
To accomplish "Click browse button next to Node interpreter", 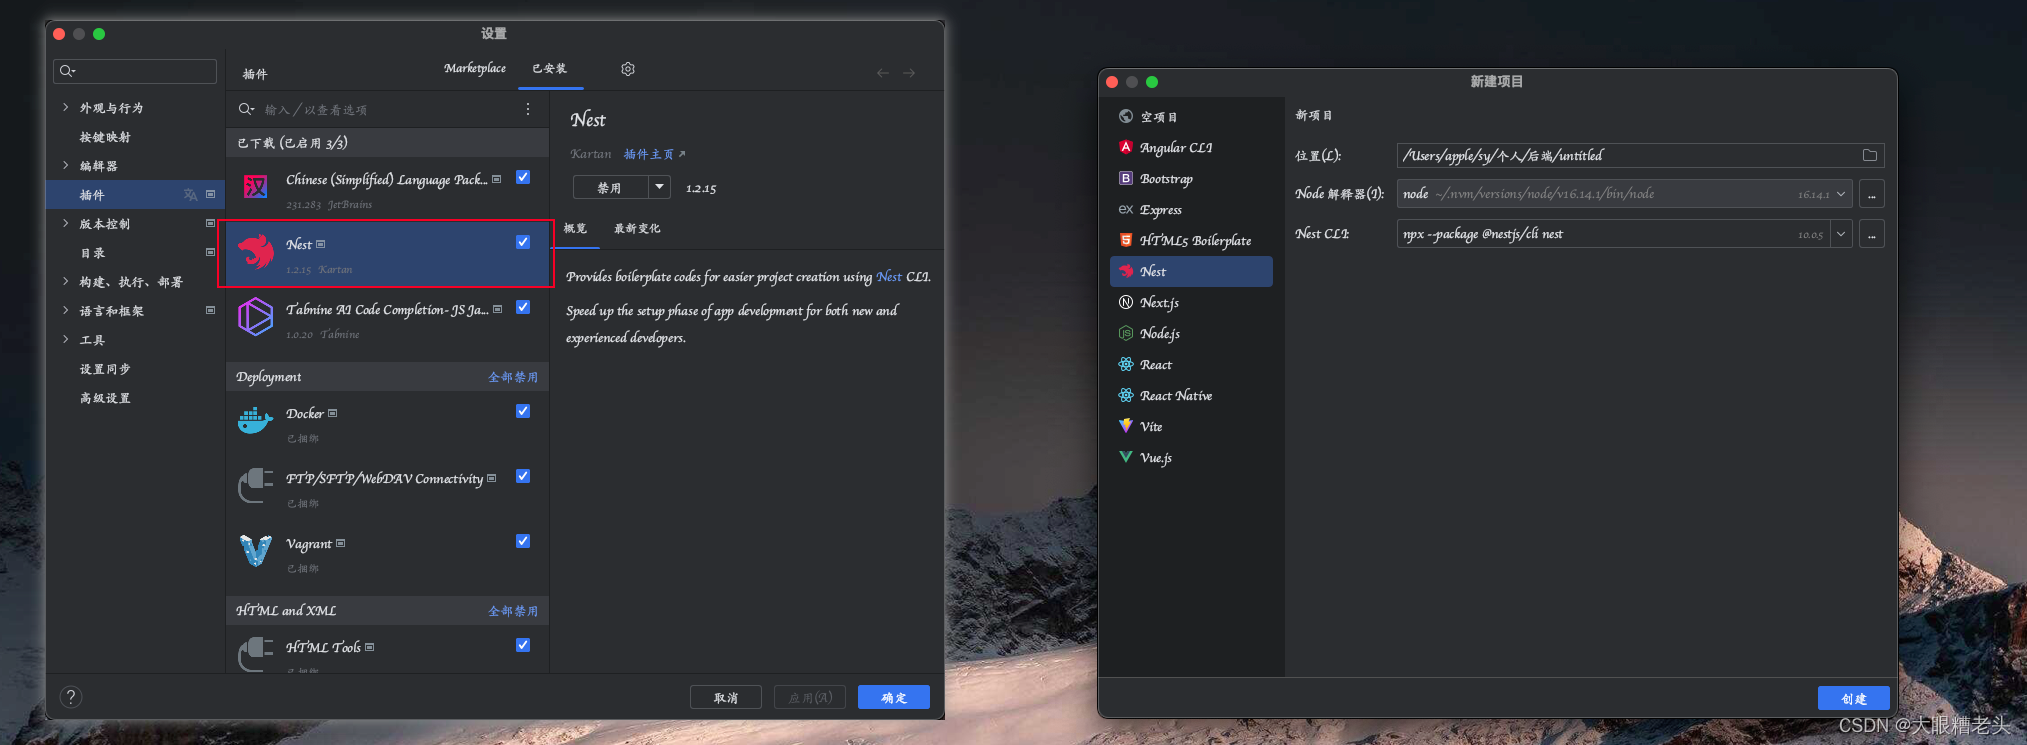I will tap(1872, 194).
